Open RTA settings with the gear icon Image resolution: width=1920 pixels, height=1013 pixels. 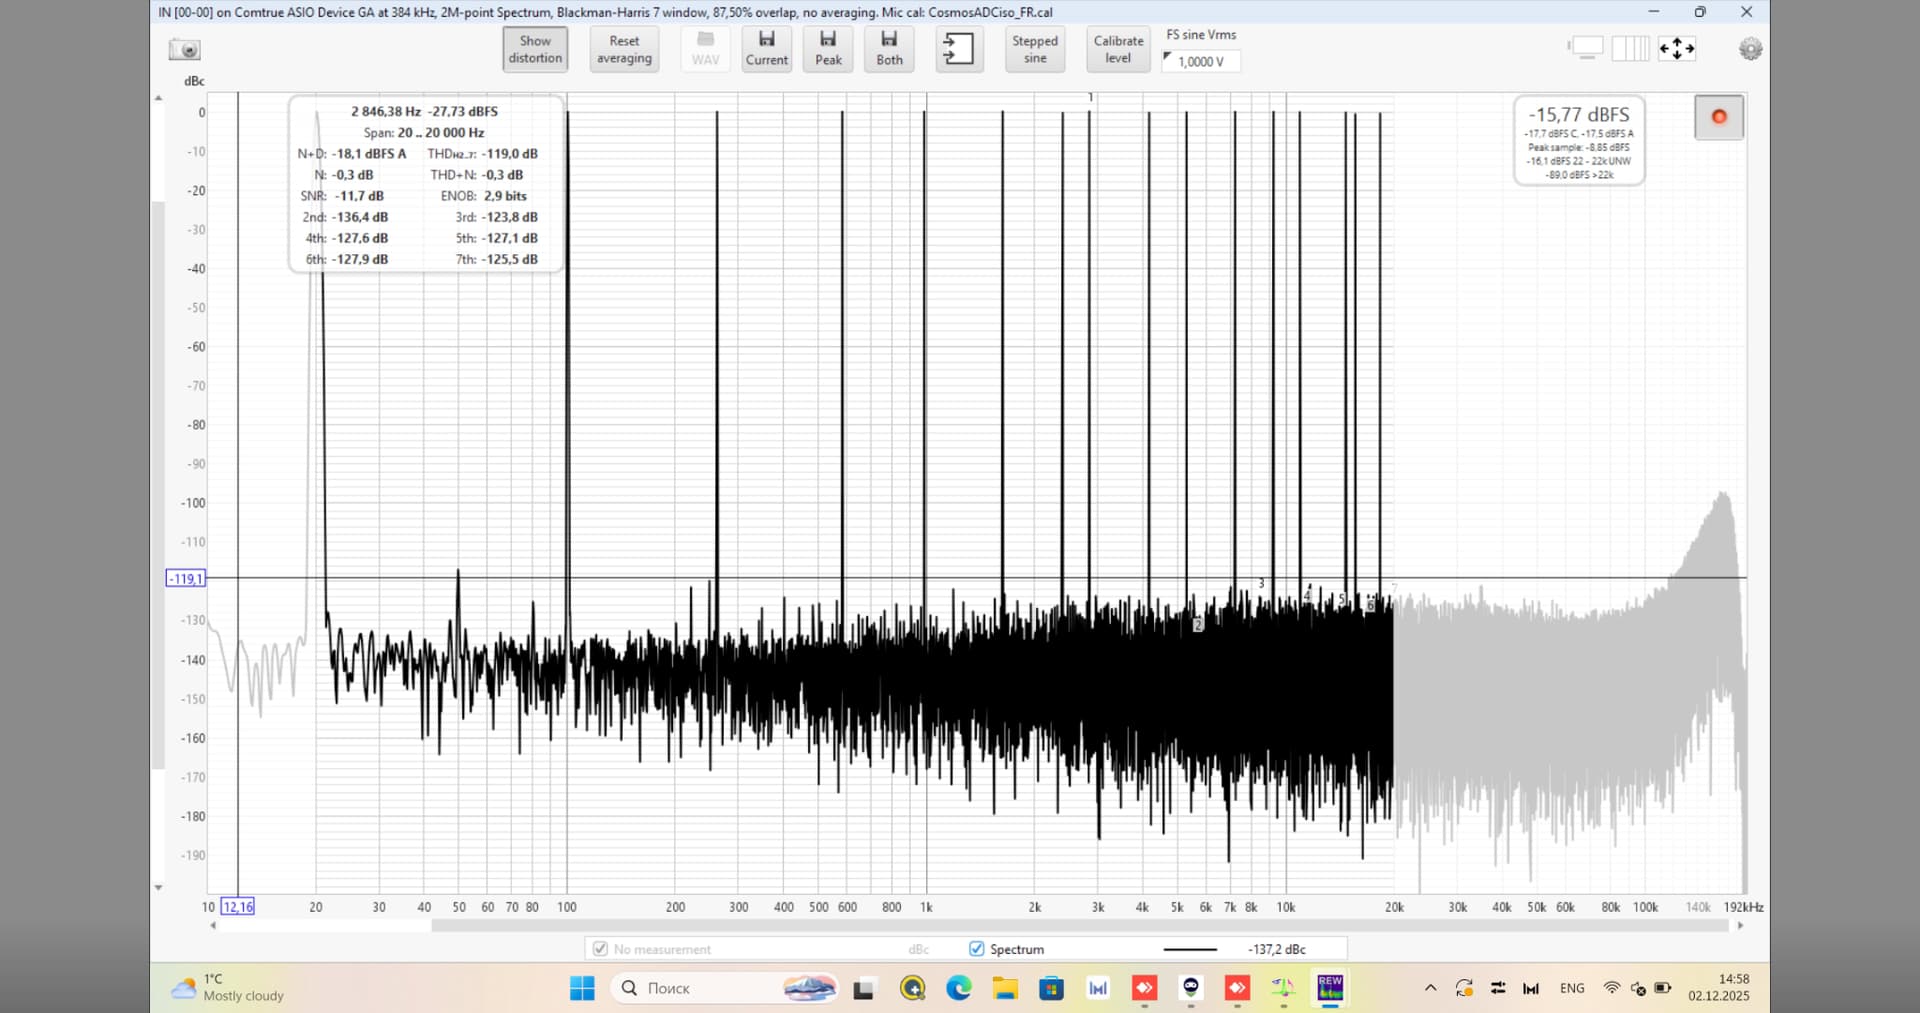pyautogui.click(x=1750, y=49)
